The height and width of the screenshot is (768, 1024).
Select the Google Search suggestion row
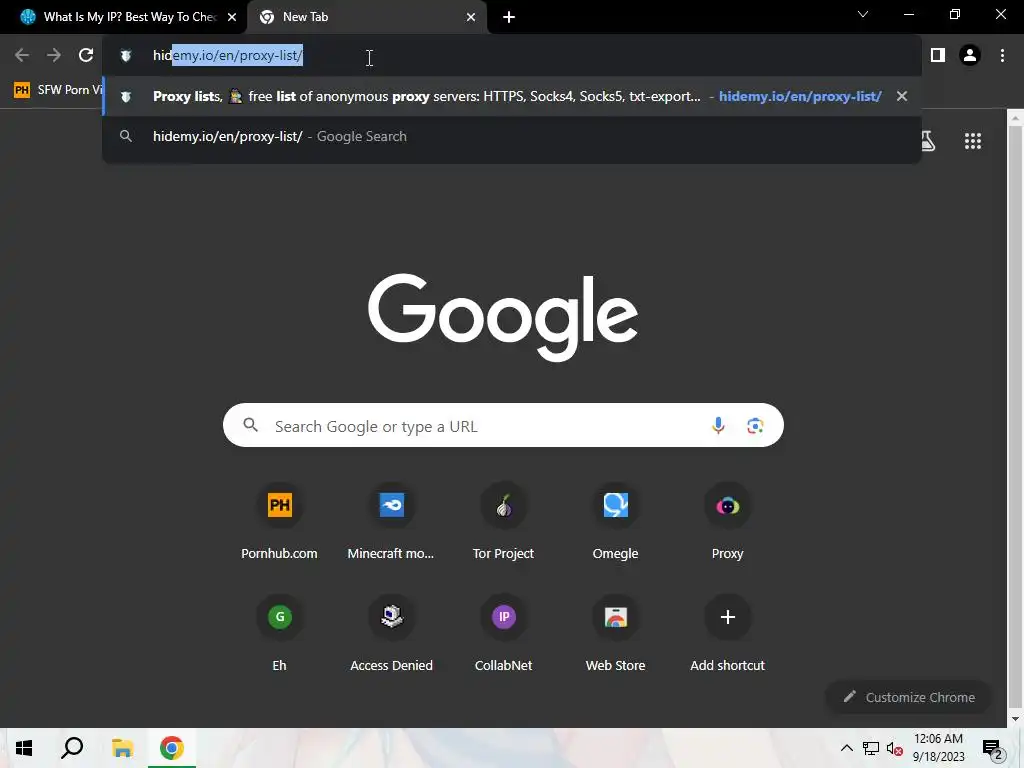[511, 136]
